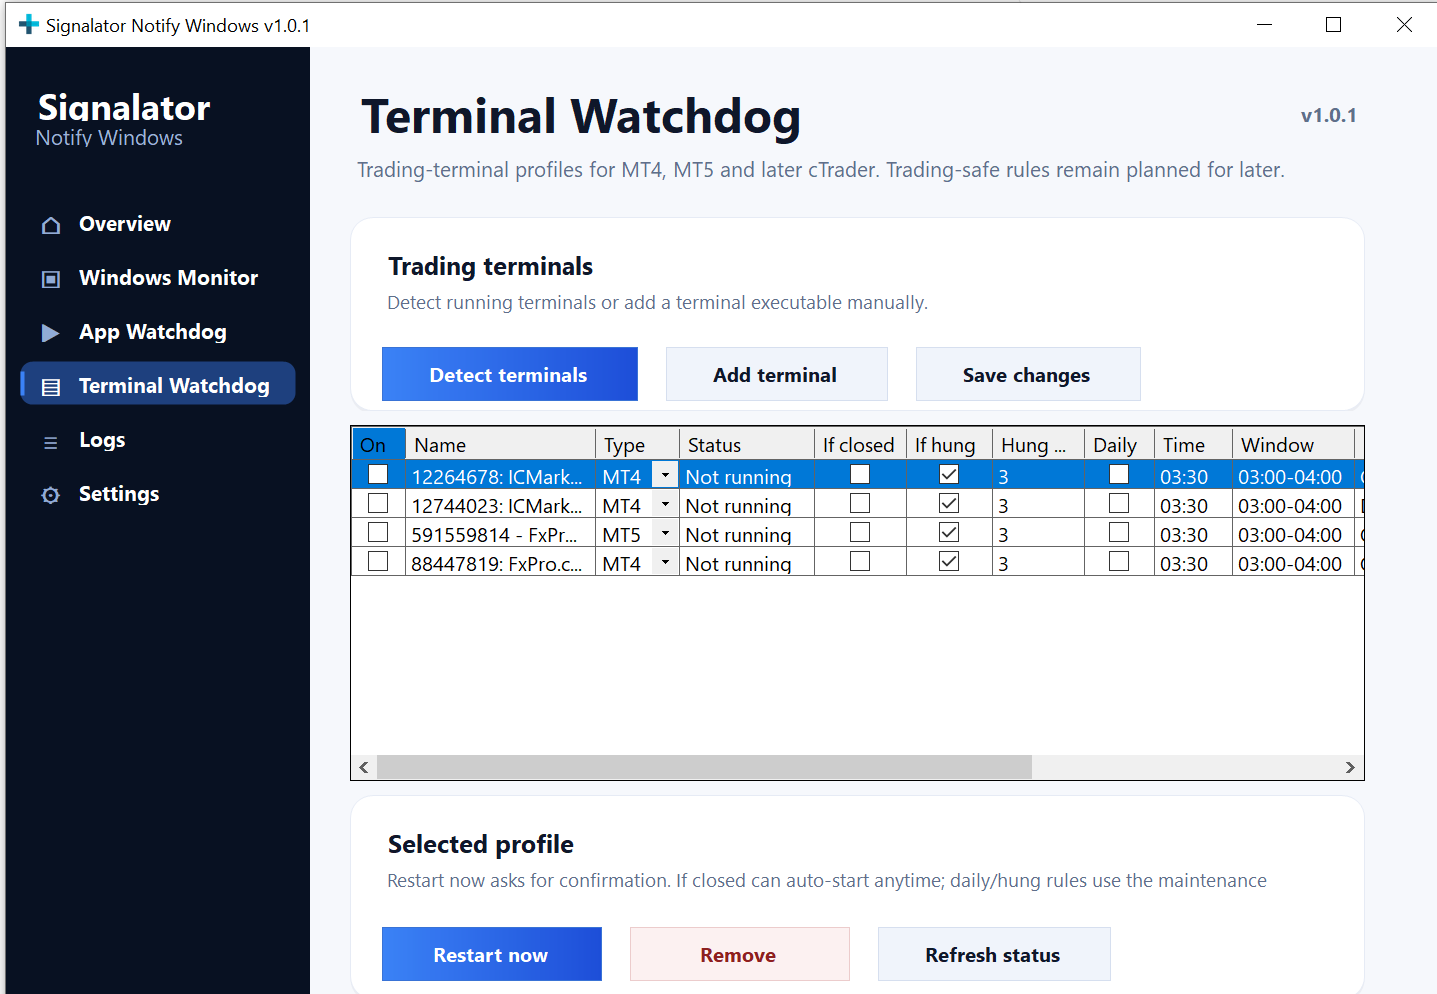This screenshot has height=994, width=1437.
Task: Open the Overview page
Action: click(125, 224)
